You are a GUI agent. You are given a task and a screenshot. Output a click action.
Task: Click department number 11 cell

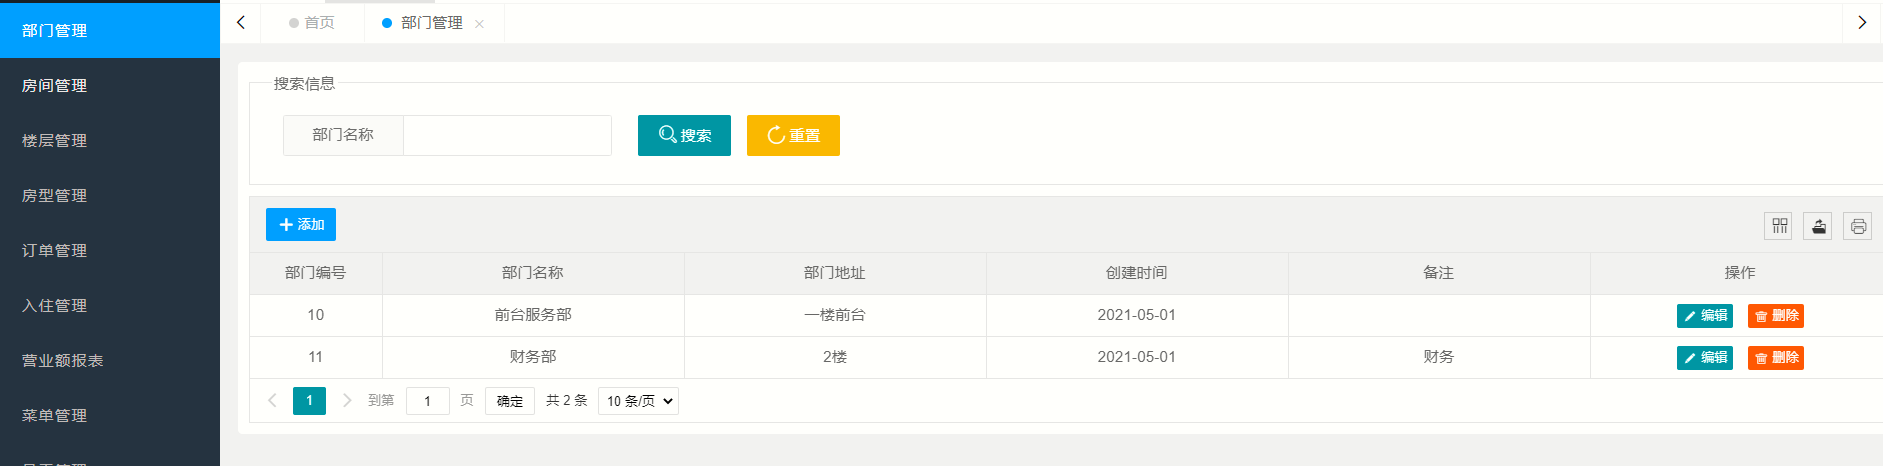tap(316, 357)
